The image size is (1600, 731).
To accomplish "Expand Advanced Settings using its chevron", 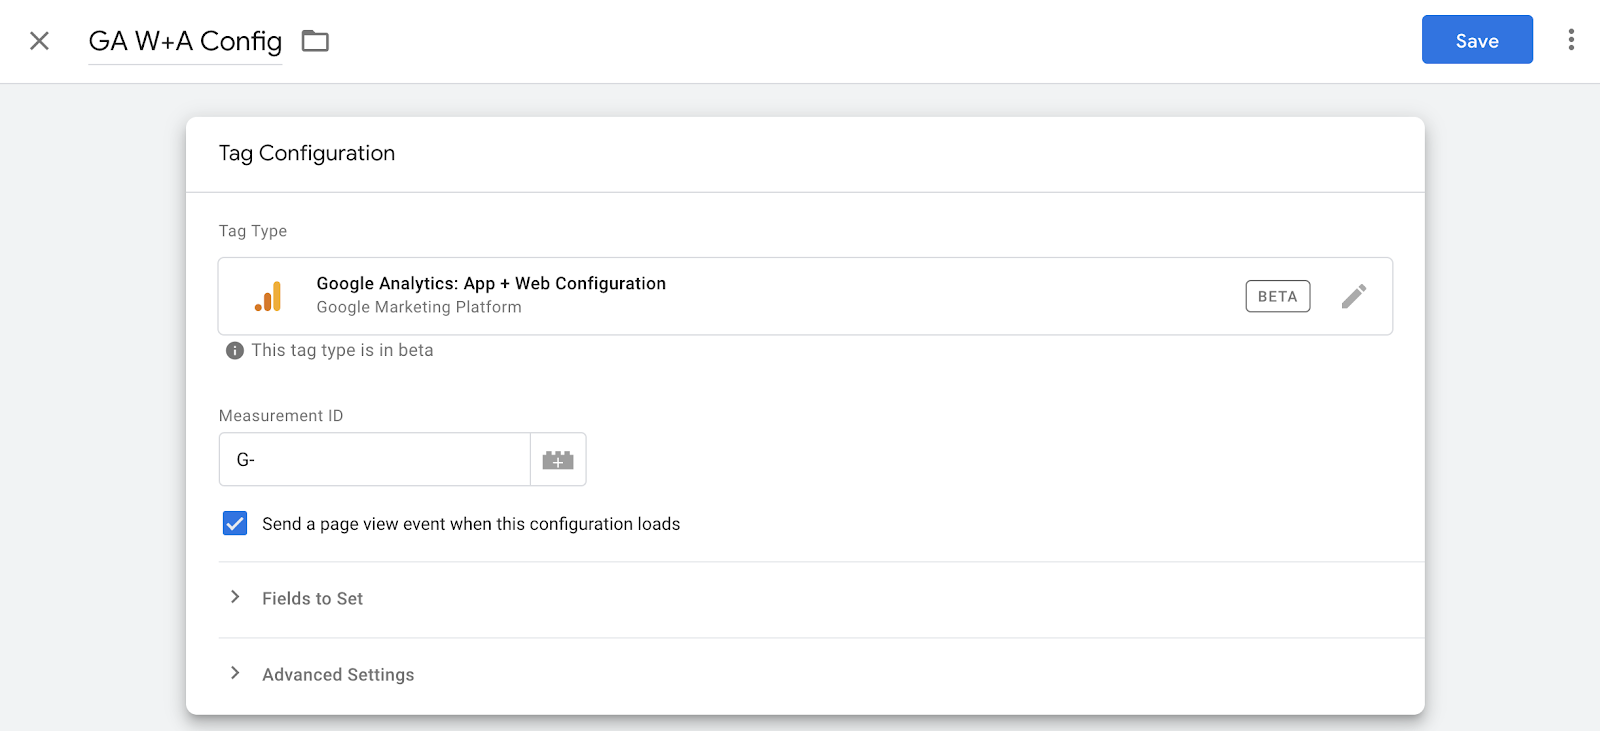I will [235, 673].
